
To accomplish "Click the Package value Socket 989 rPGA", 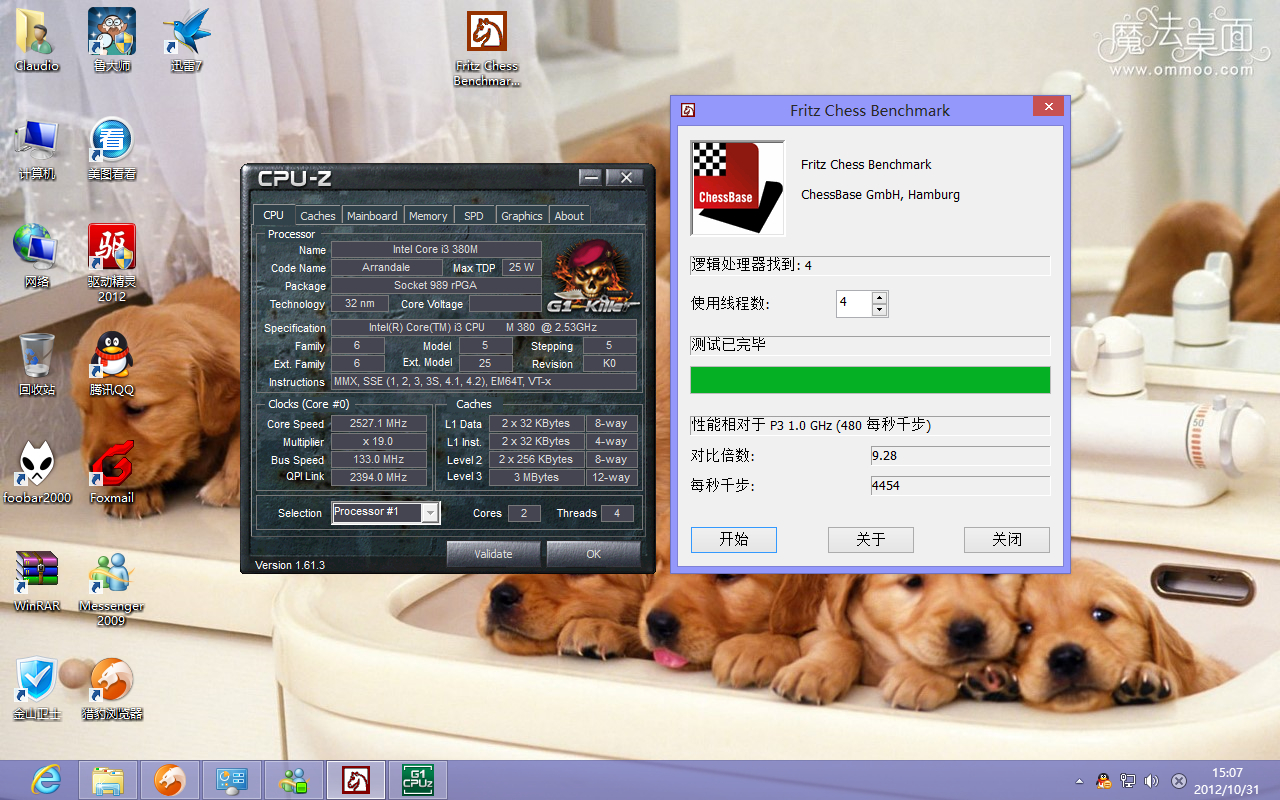I will (435, 285).
